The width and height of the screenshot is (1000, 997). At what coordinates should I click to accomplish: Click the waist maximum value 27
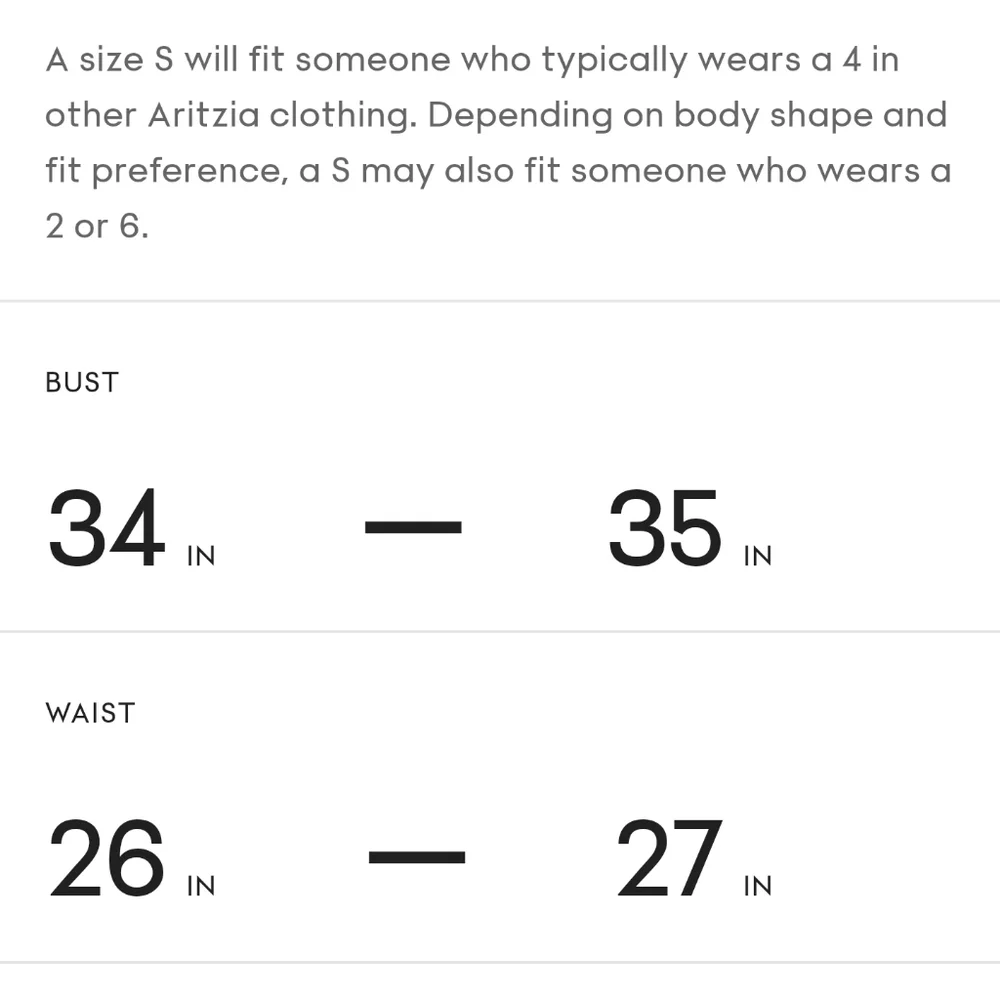(668, 859)
